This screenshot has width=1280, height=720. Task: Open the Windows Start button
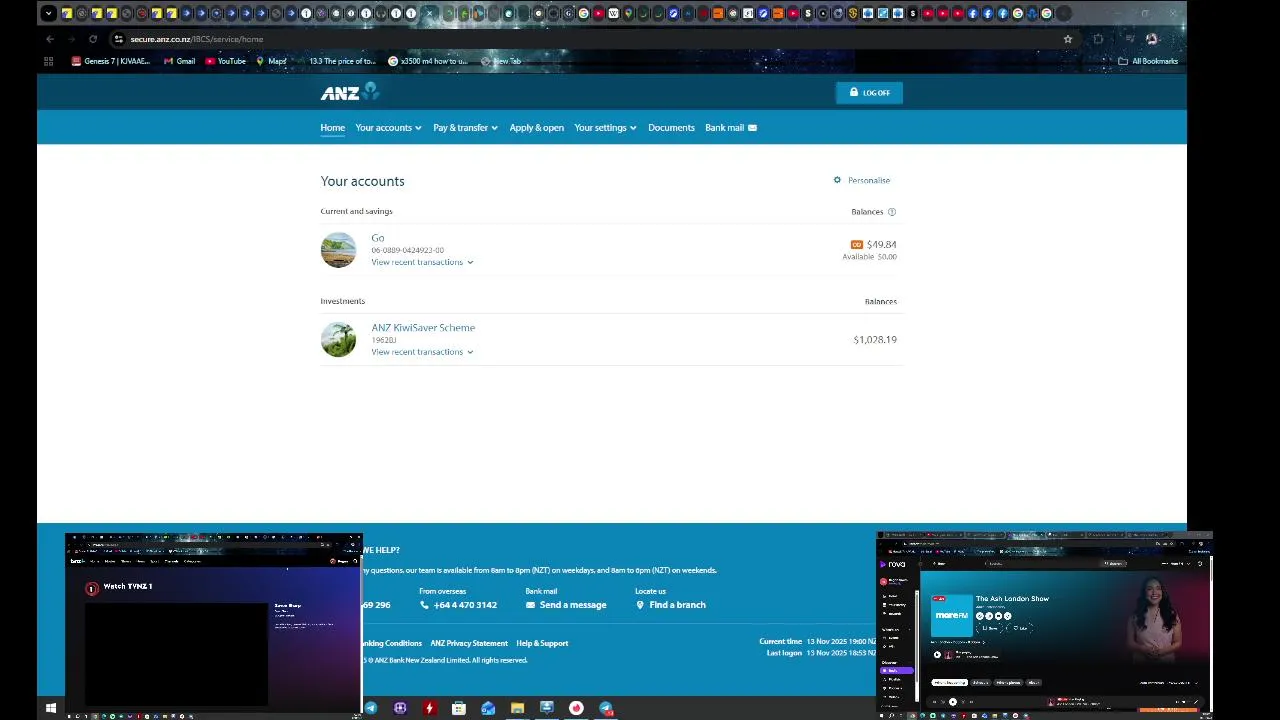tap(51, 708)
